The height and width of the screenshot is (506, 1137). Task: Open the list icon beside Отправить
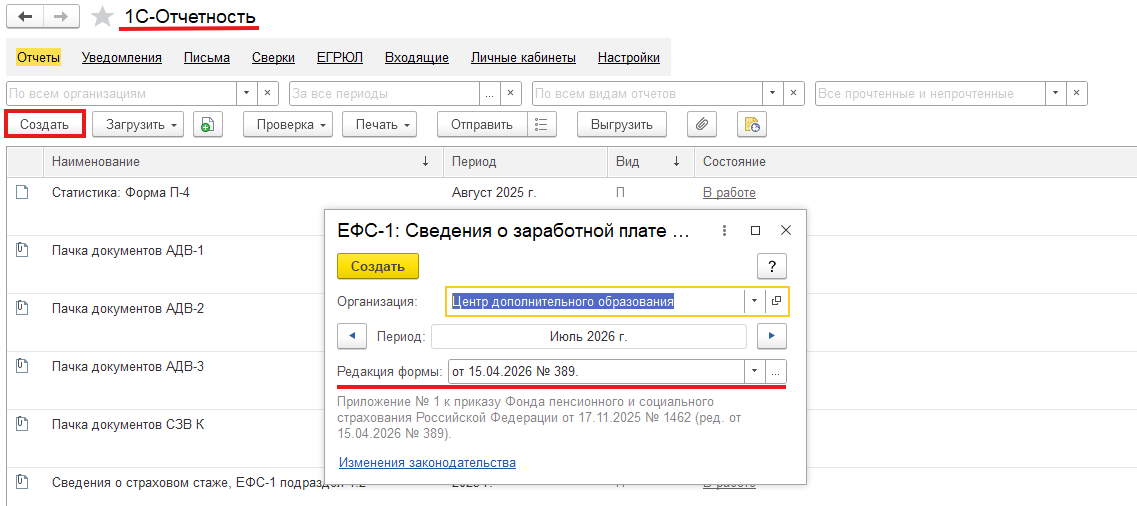[540, 125]
